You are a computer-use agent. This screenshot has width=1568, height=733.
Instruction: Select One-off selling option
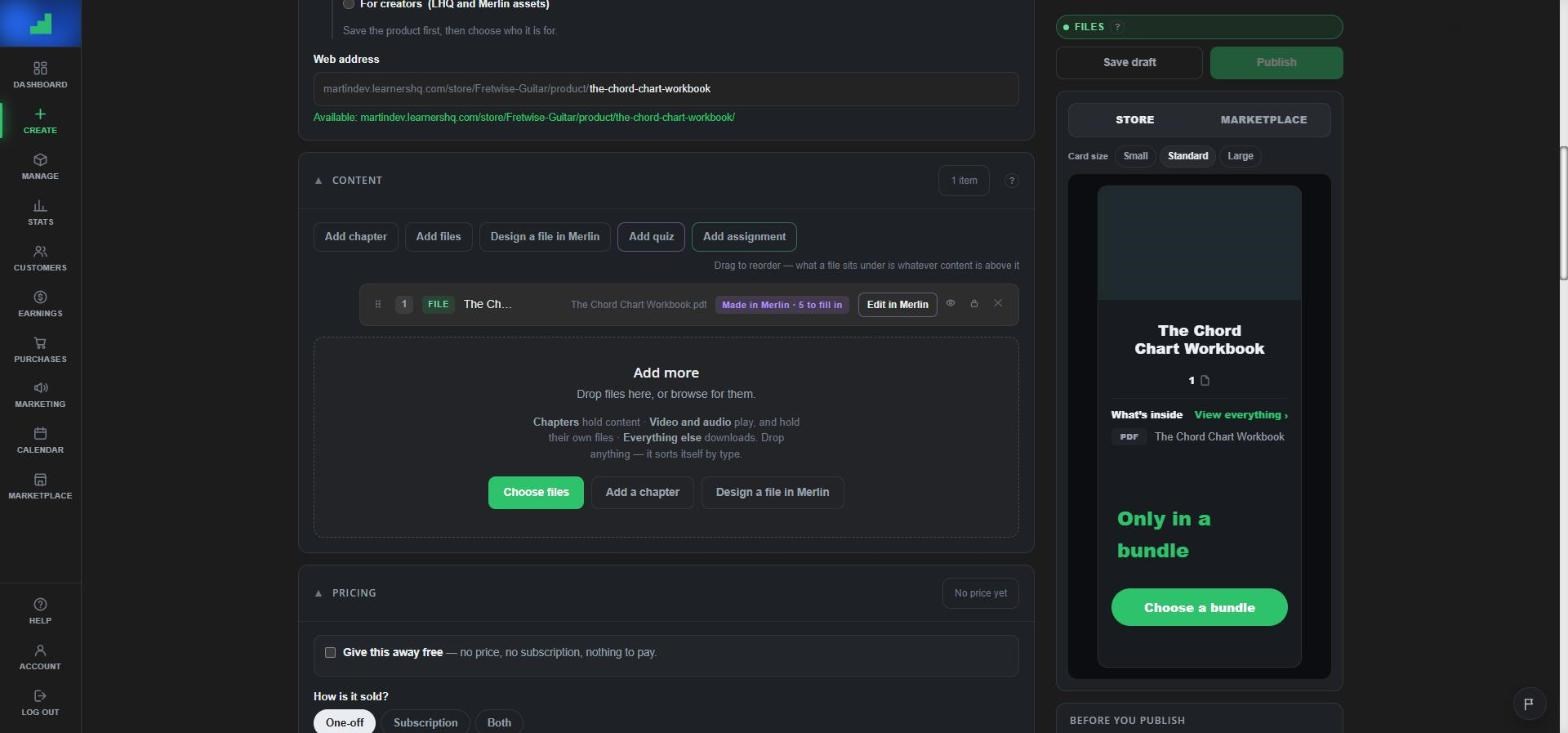click(344, 722)
